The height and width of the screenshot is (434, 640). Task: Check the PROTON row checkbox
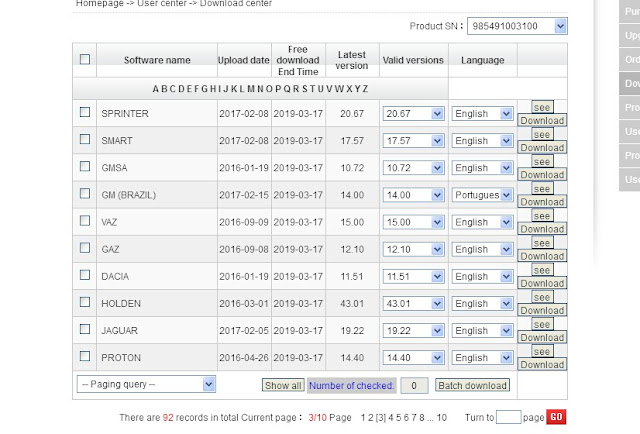pyautogui.click(x=85, y=356)
